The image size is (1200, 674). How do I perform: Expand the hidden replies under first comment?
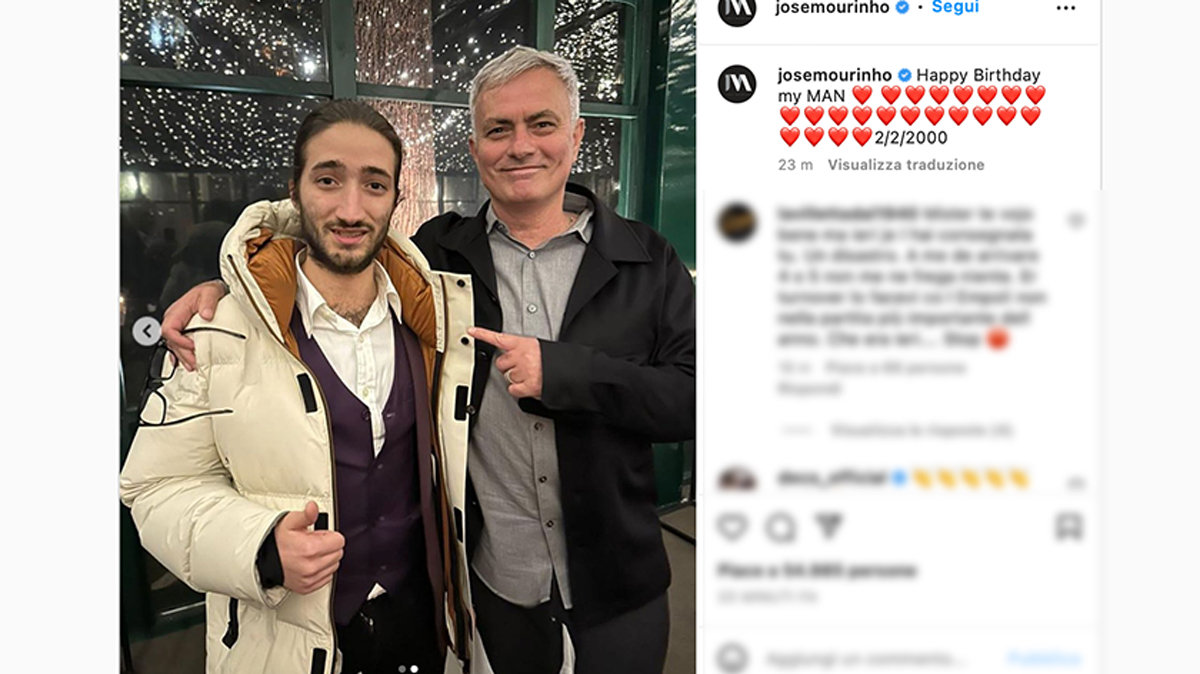point(922,430)
